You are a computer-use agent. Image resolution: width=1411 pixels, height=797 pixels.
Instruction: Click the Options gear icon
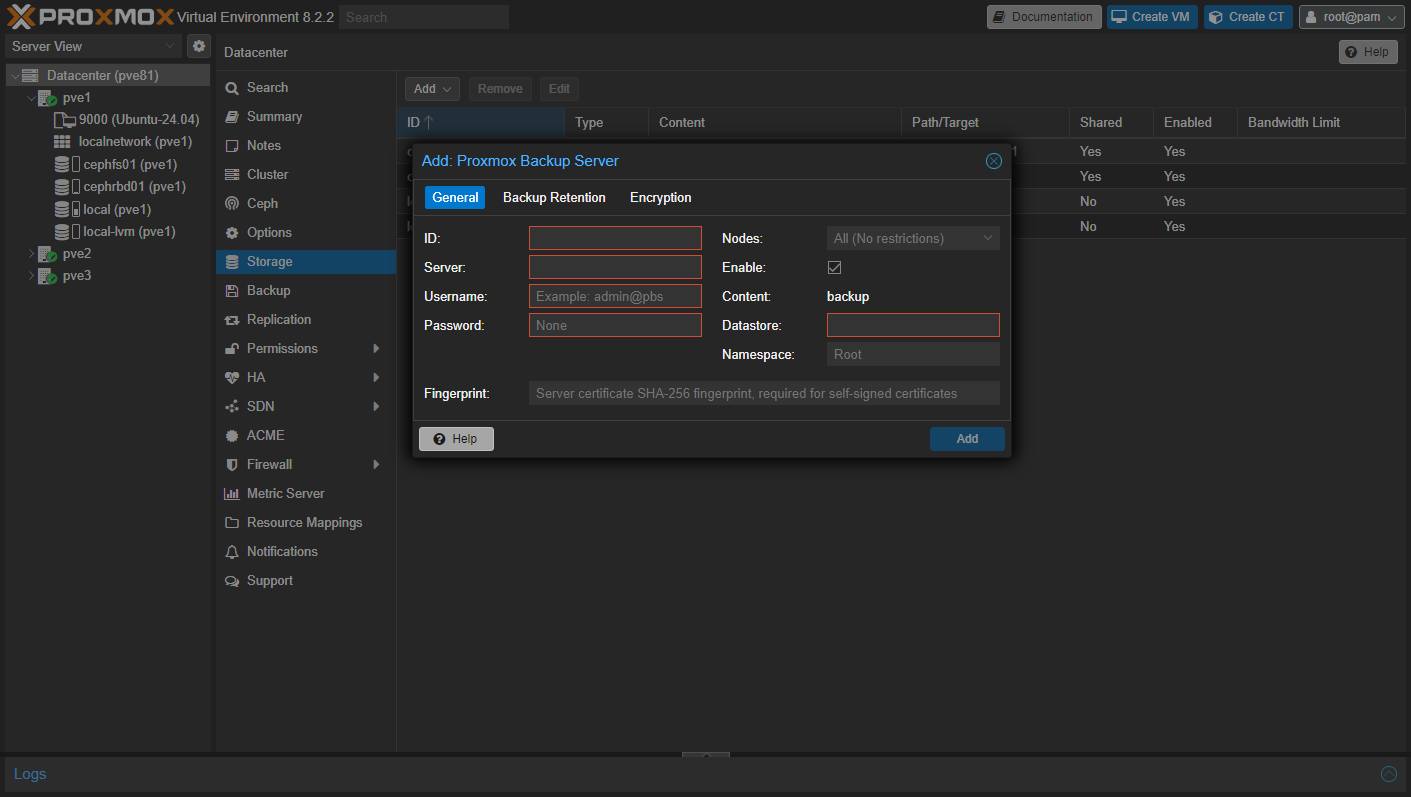click(232, 233)
